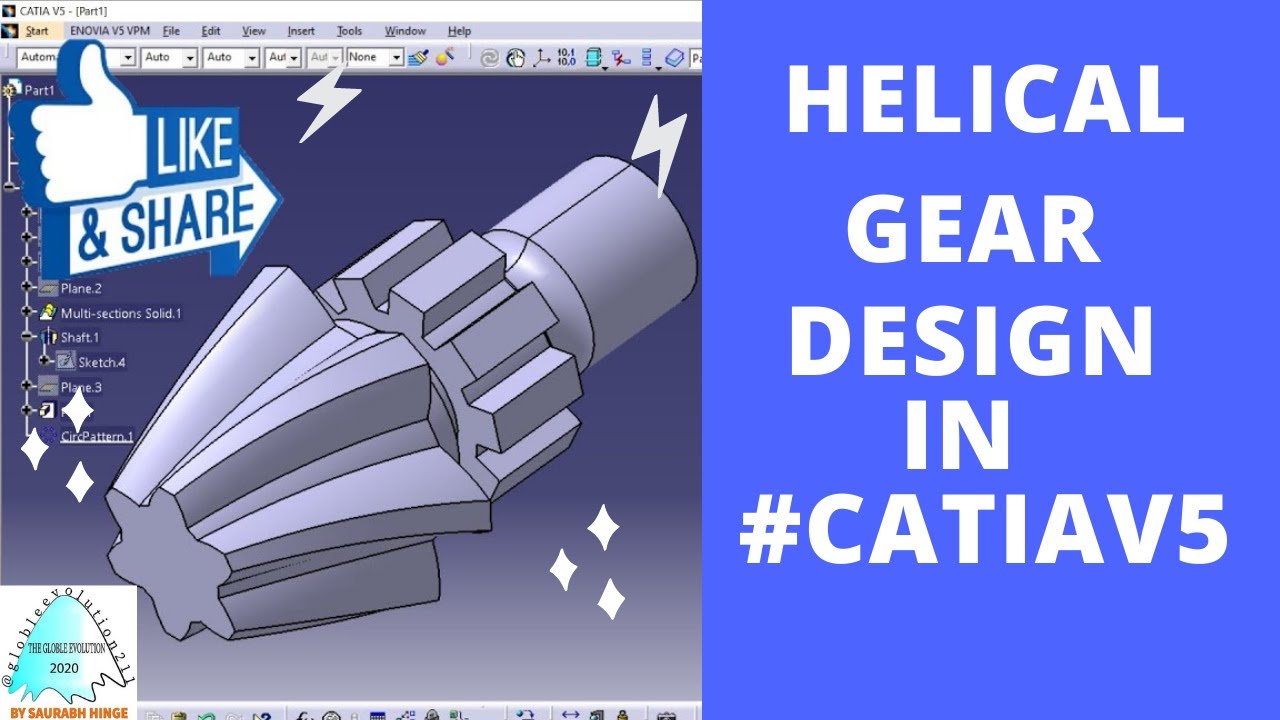The width and height of the screenshot is (1280, 720).
Task: Open the second Auto combo box dropdown arrow
Action: [x=251, y=58]
